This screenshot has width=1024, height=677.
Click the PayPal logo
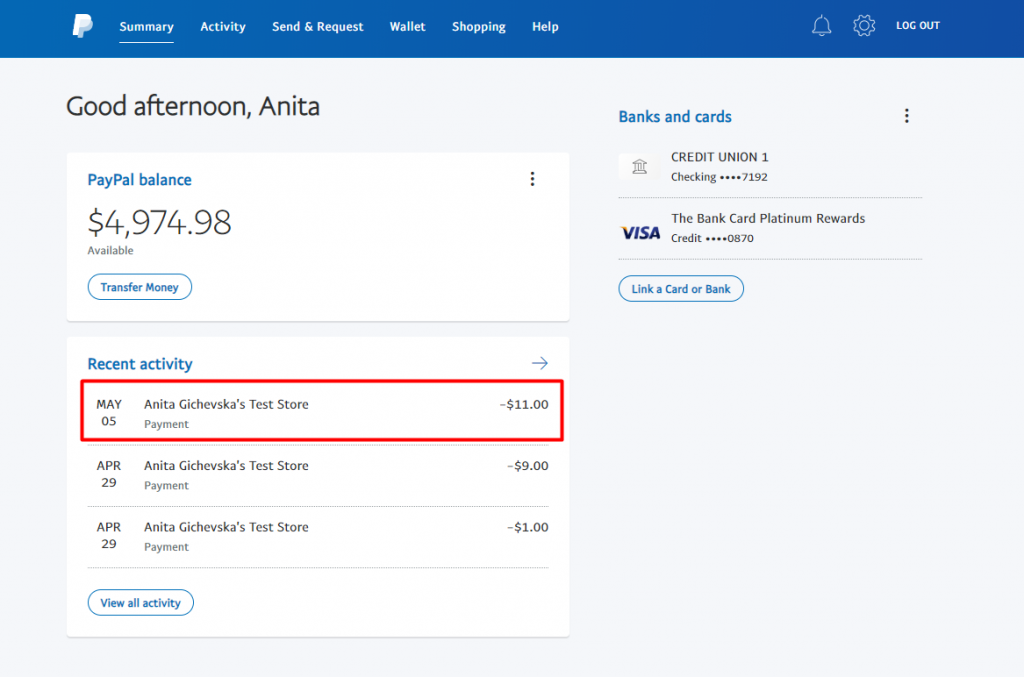tap(82, 26)
